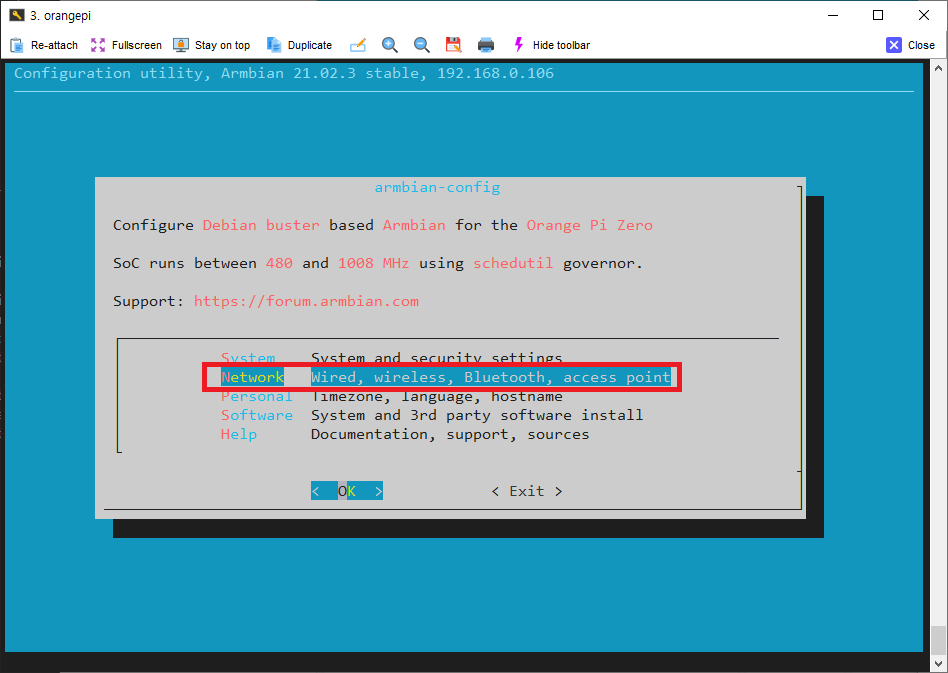Save terminal output using the floppy icon
Image resolution: width=948 pixels, height=673 pixels.
coord(453,45)
